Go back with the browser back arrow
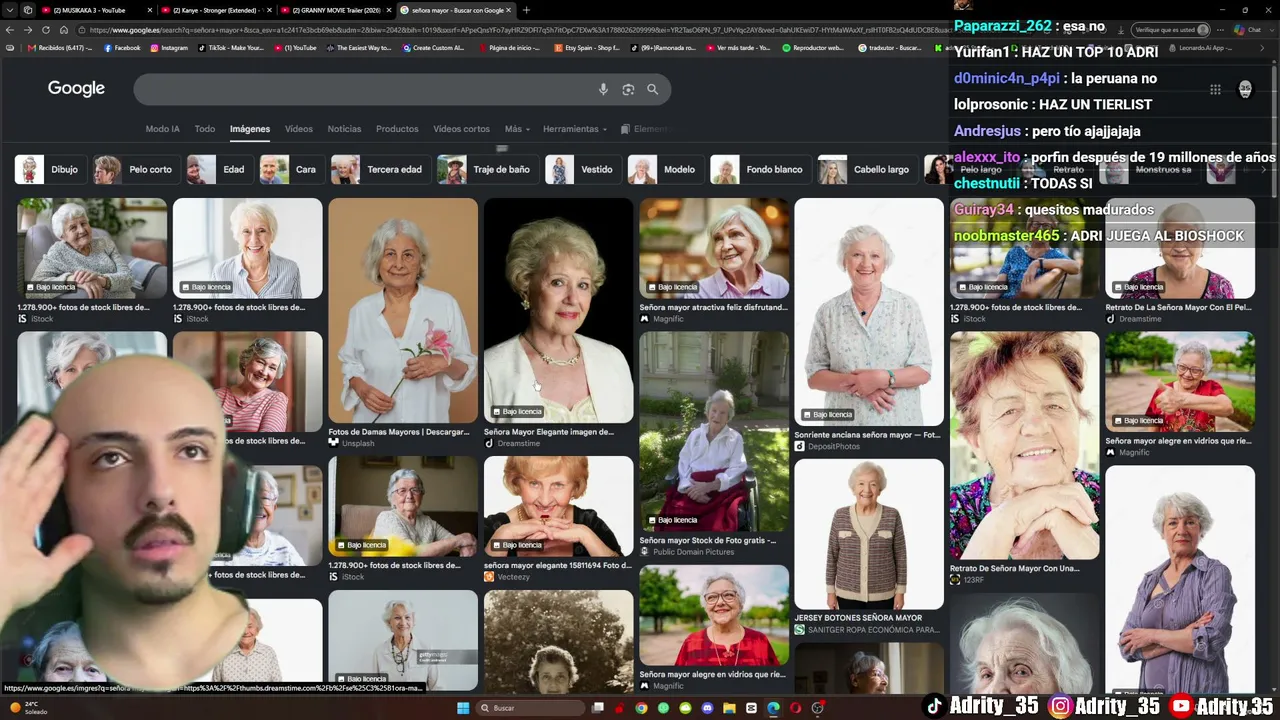The width and height of the screenshot is (1280, 720). tap(10, 30)
